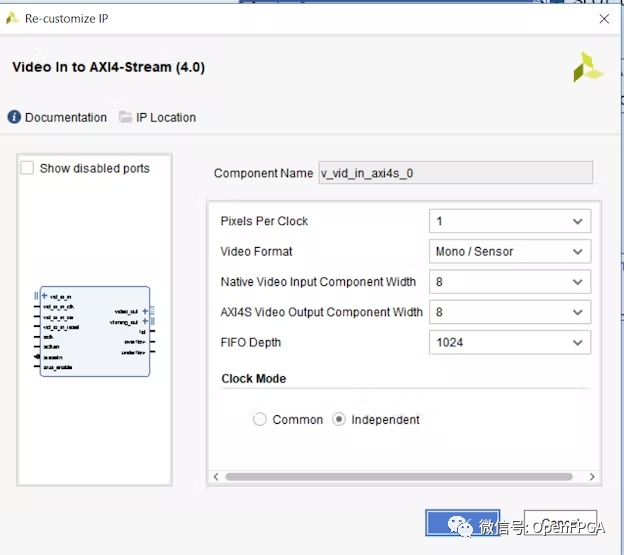The image size is (624, 555).
Task: Expand the vtiming_out port plus icon
Action: 145,321
